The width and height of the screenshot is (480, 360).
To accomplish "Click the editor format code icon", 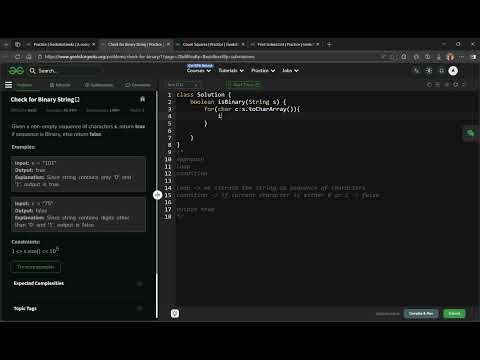I will (x=438, y=85).
